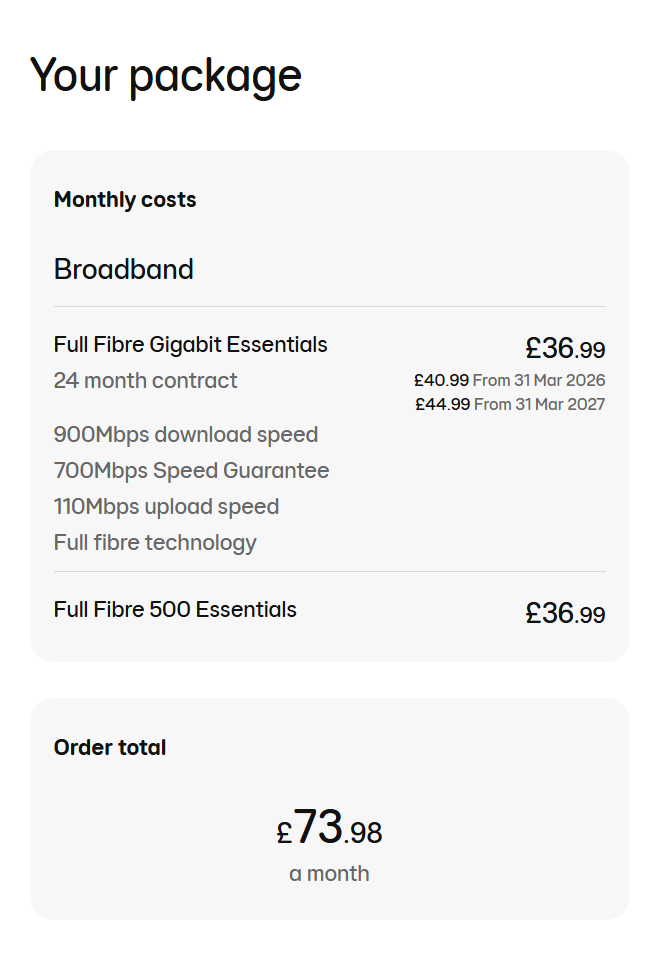The image size is (659, 960).
Task: Click the Broadband section title
Action: coord(124,269)
